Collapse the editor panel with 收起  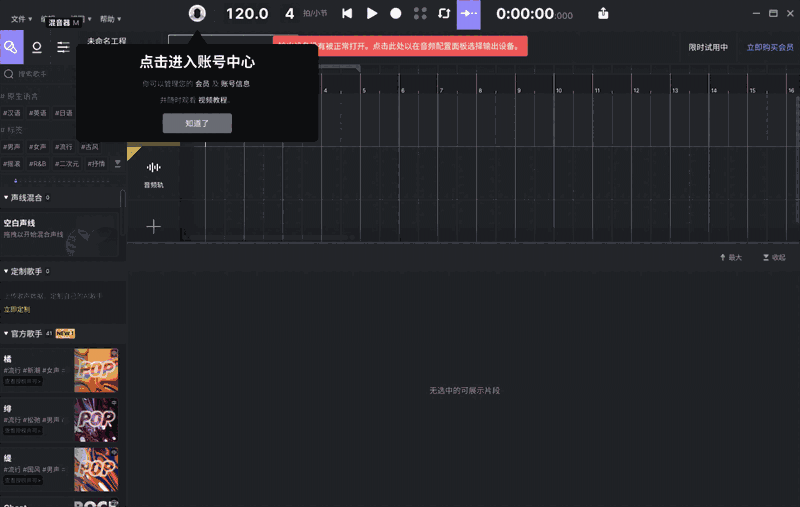tap(774, 258)
